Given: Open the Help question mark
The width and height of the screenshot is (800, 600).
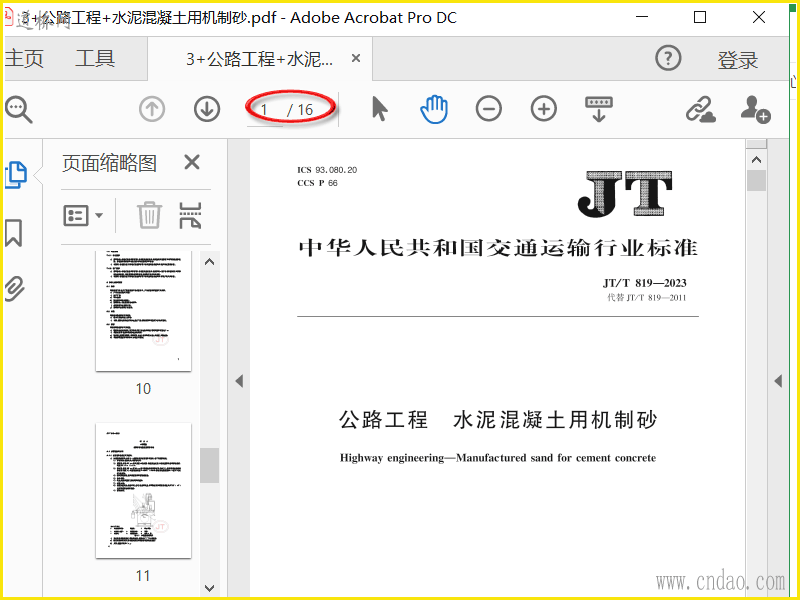Looking at the screenshot, I should pyautogui.click(x=668, y=59).
